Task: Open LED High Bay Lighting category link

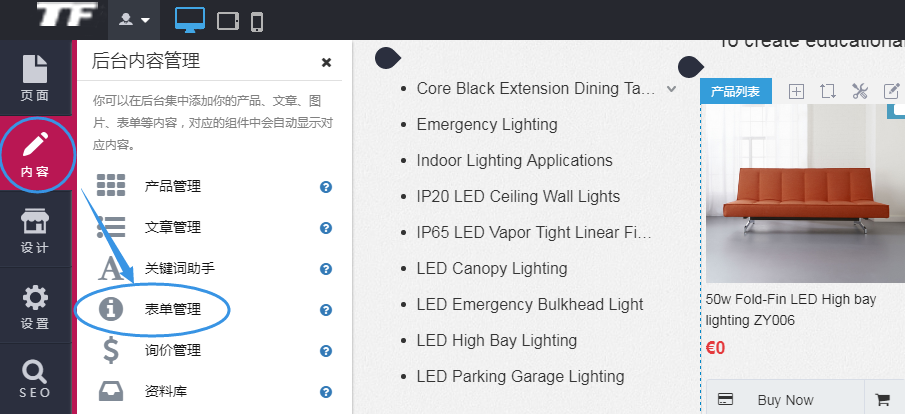Action: click(x=496, y=340)
